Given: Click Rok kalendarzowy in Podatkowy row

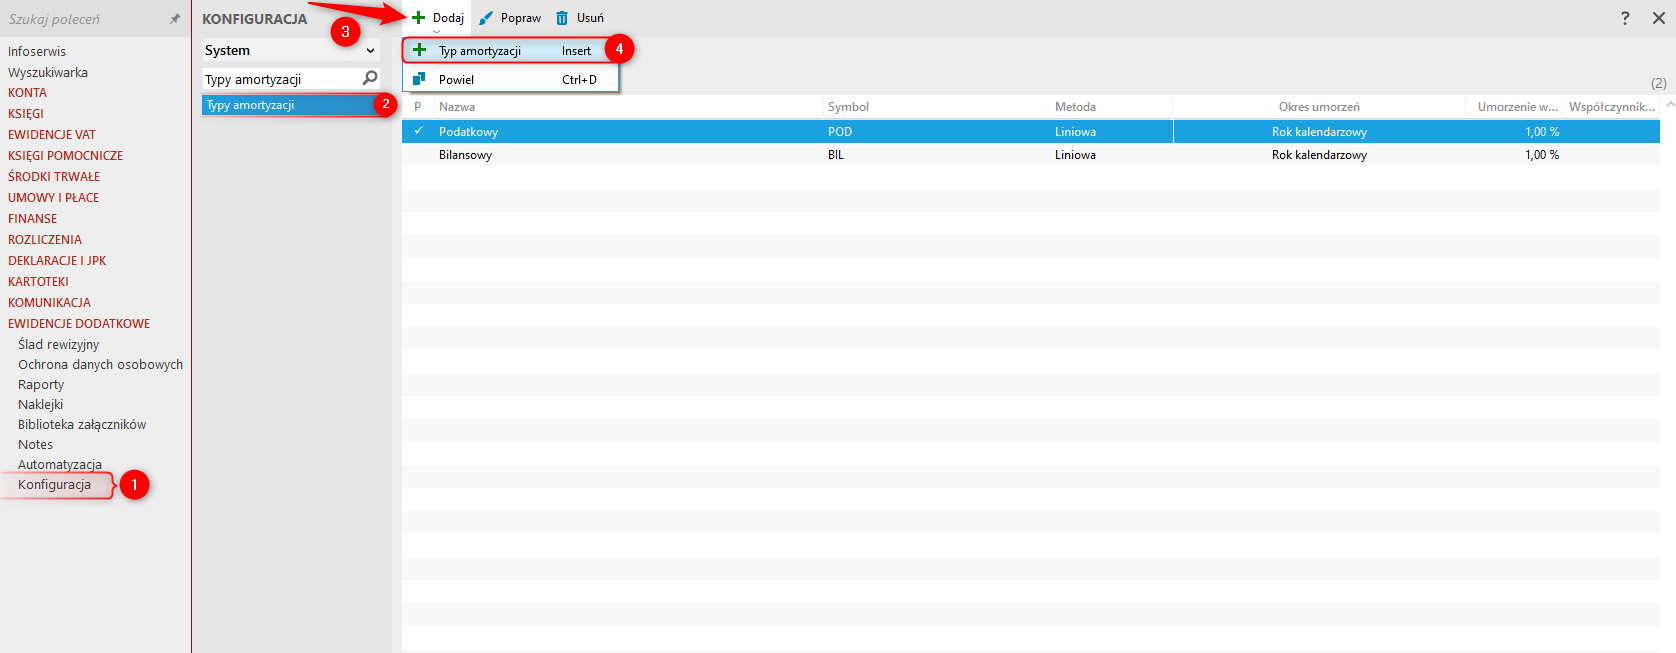Looking at the screenshot, I should click(1319, 131).
